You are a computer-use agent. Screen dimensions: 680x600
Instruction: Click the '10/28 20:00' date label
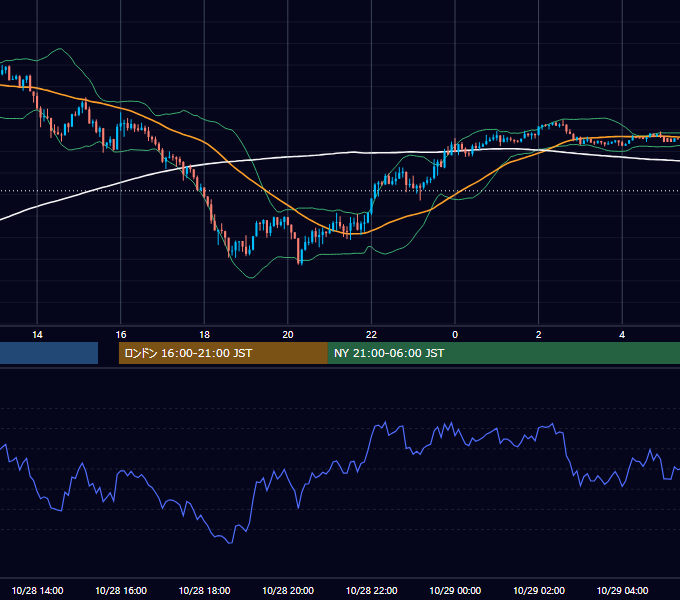click(x=288, y=590)
